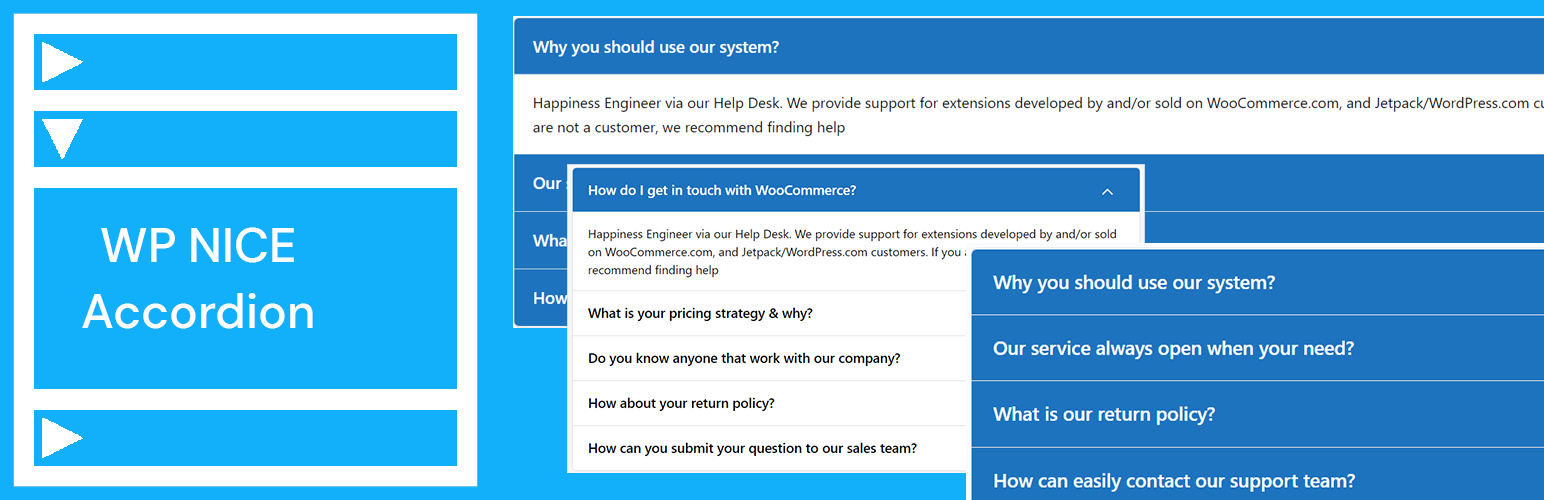Viewport: 1544px width, 500px height.
Task: Click the first blue bar in the logo
Action: 245,62
